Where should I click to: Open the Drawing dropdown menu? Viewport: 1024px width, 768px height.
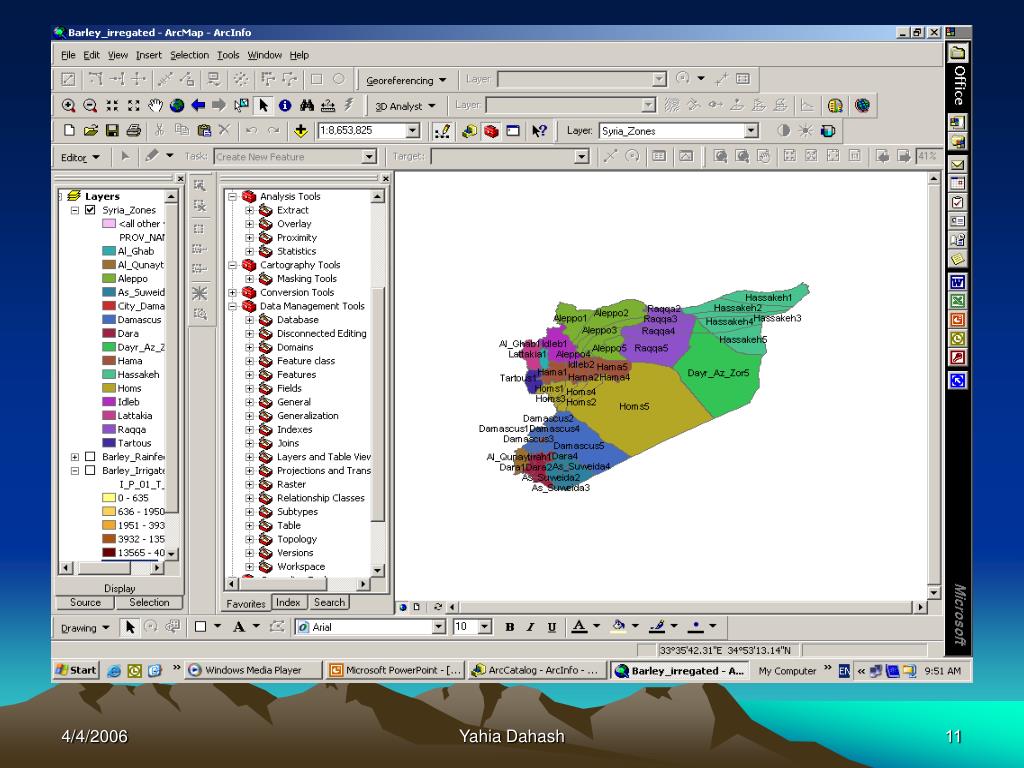coord(85,628)
